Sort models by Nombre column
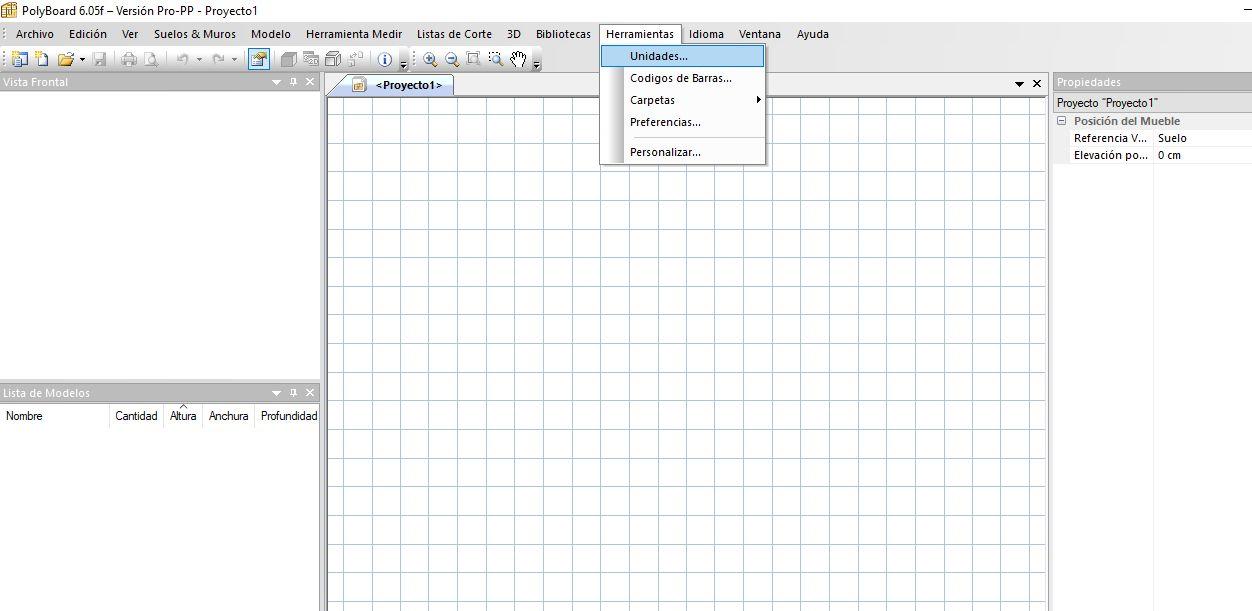 [55, 416]
